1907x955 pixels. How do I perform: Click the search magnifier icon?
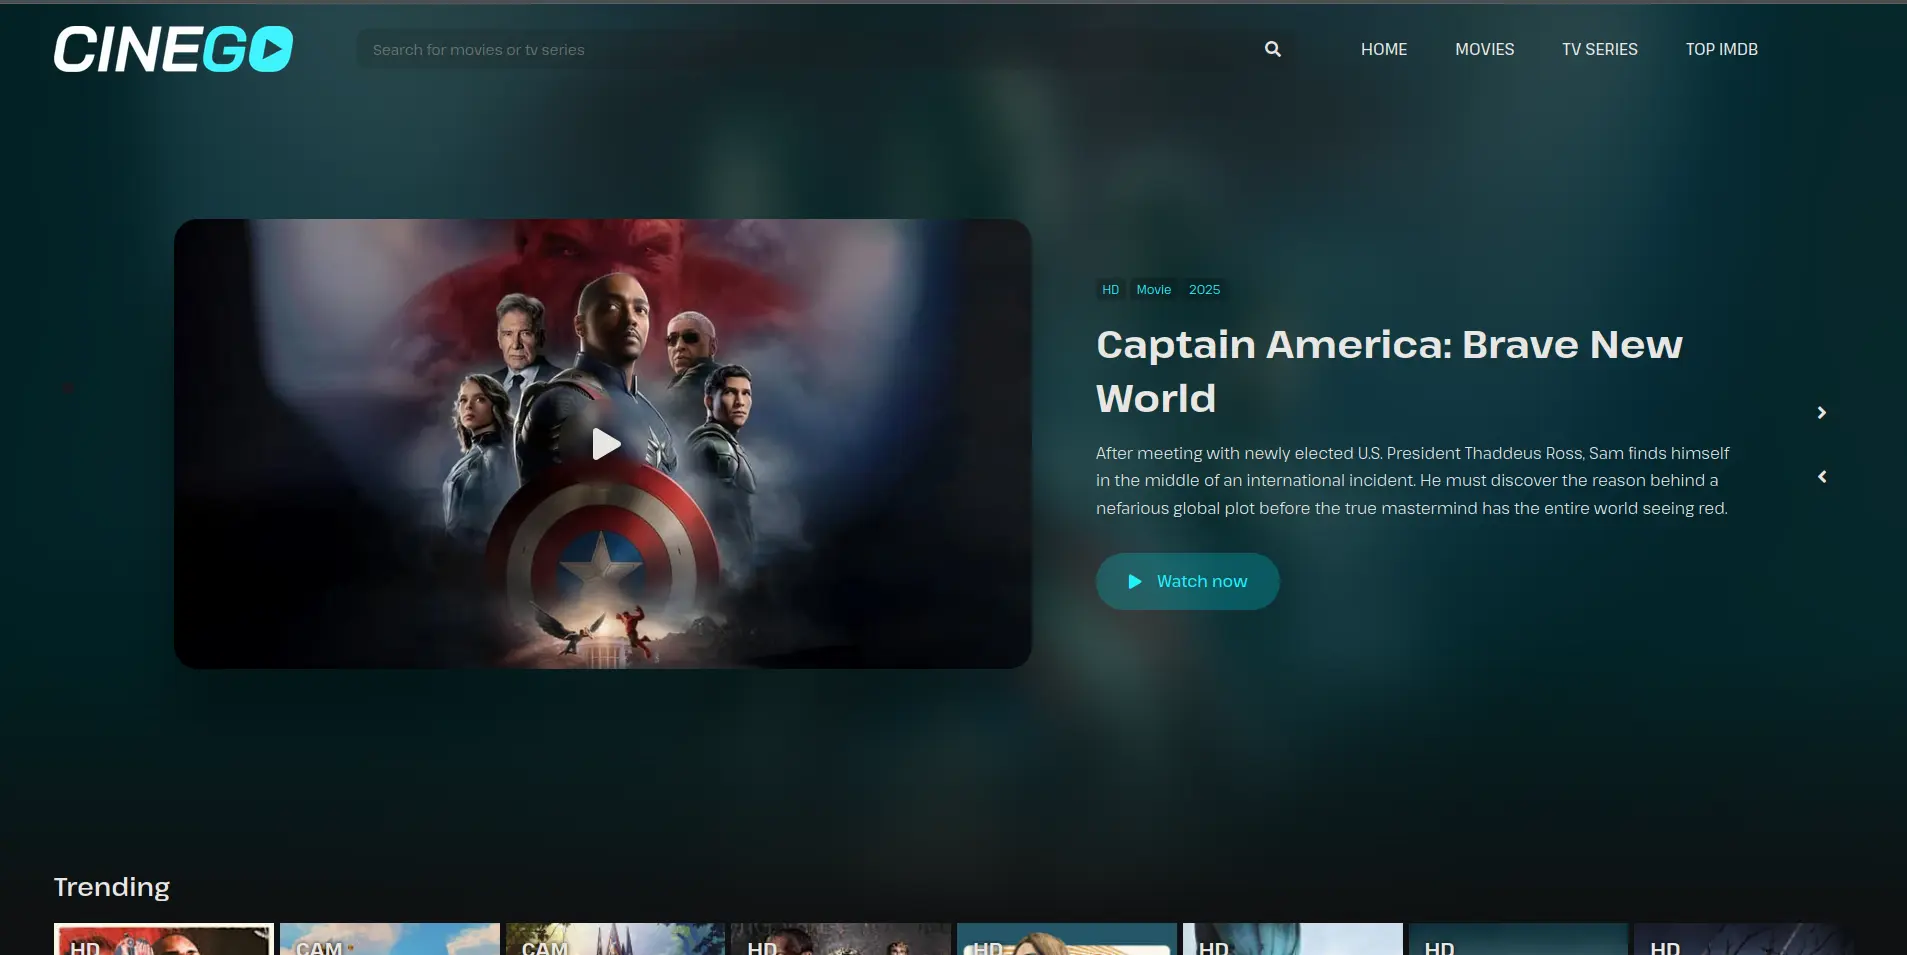(1272, 49)
